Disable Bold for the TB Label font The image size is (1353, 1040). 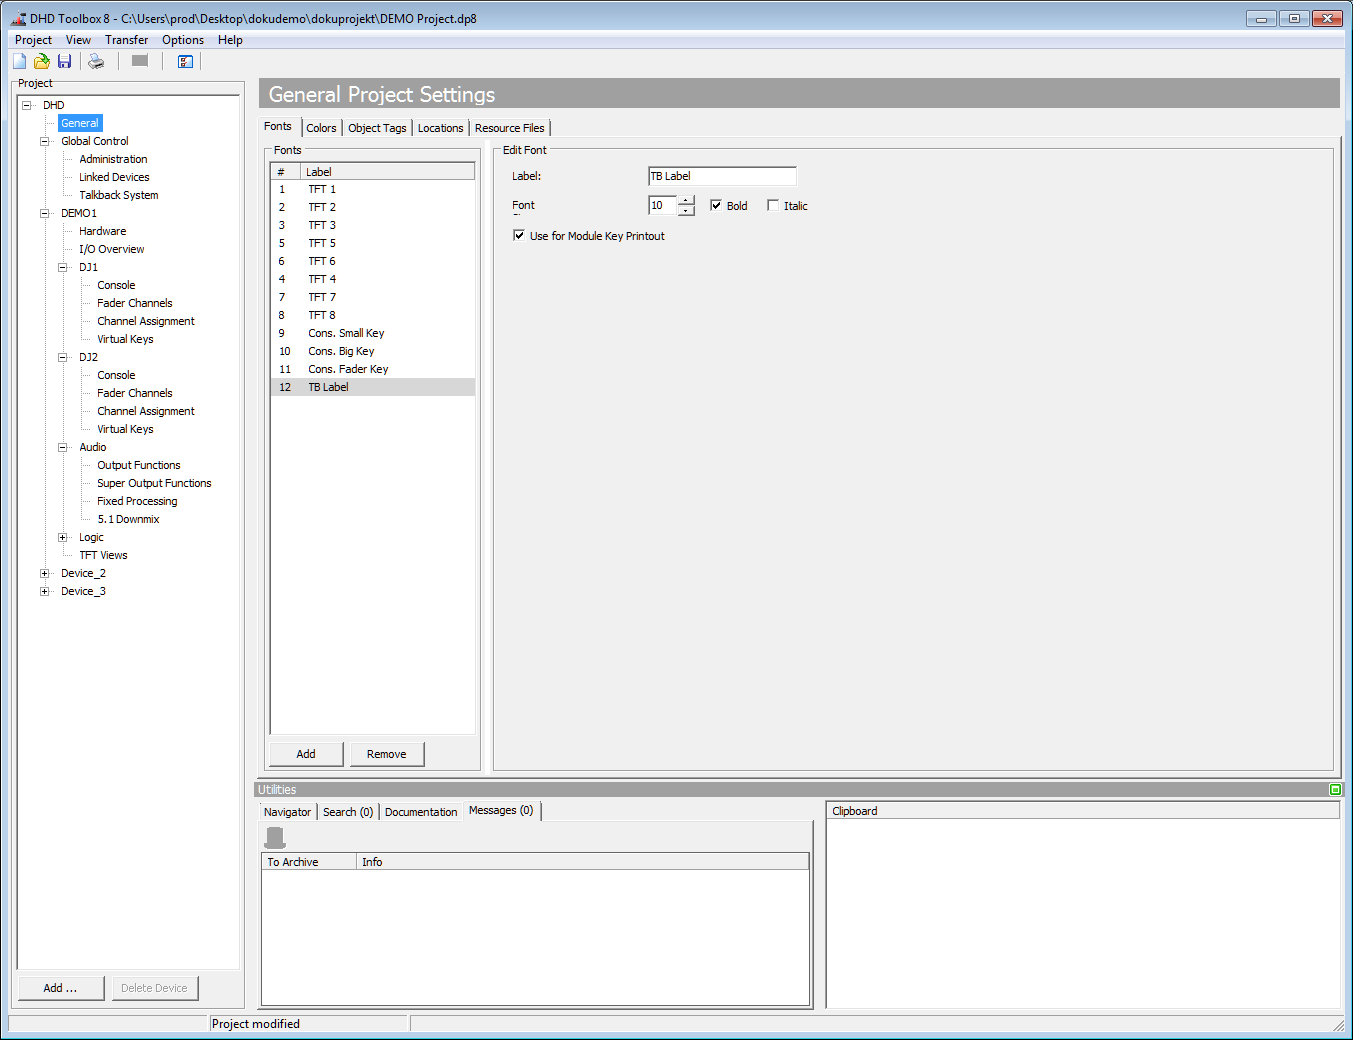(716, 205)
